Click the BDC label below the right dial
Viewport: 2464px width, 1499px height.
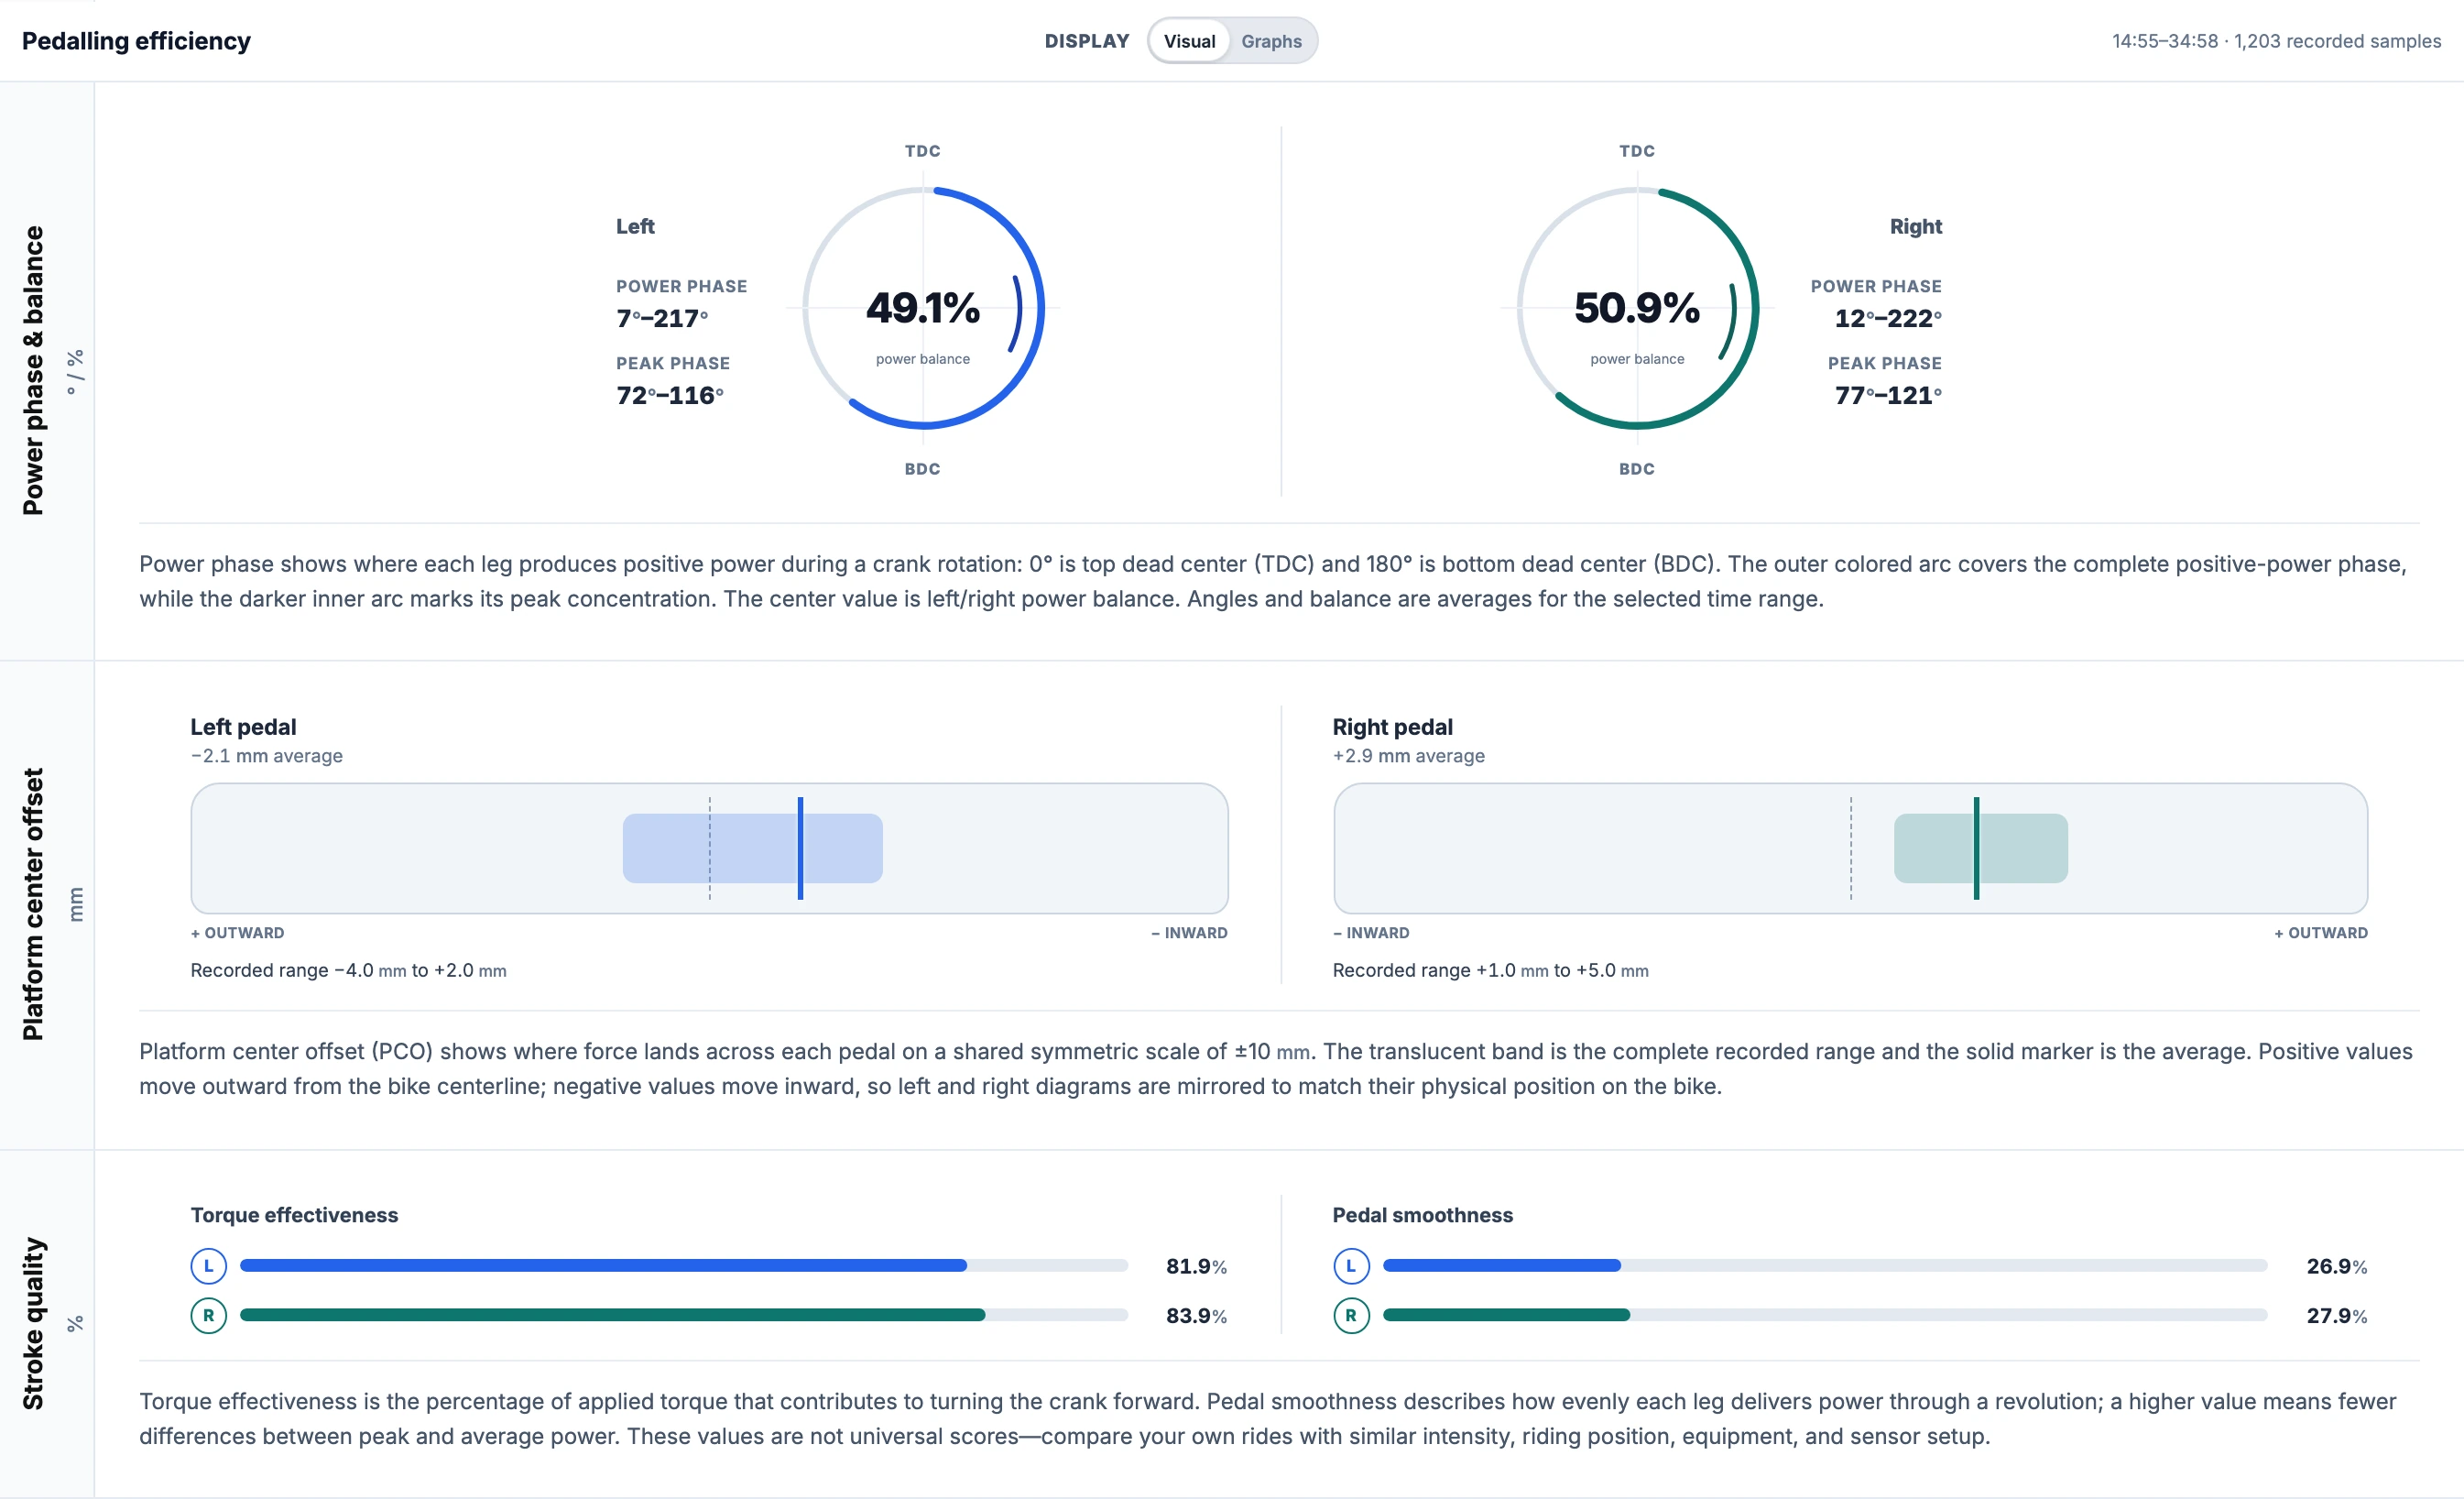click(1637, 469)
